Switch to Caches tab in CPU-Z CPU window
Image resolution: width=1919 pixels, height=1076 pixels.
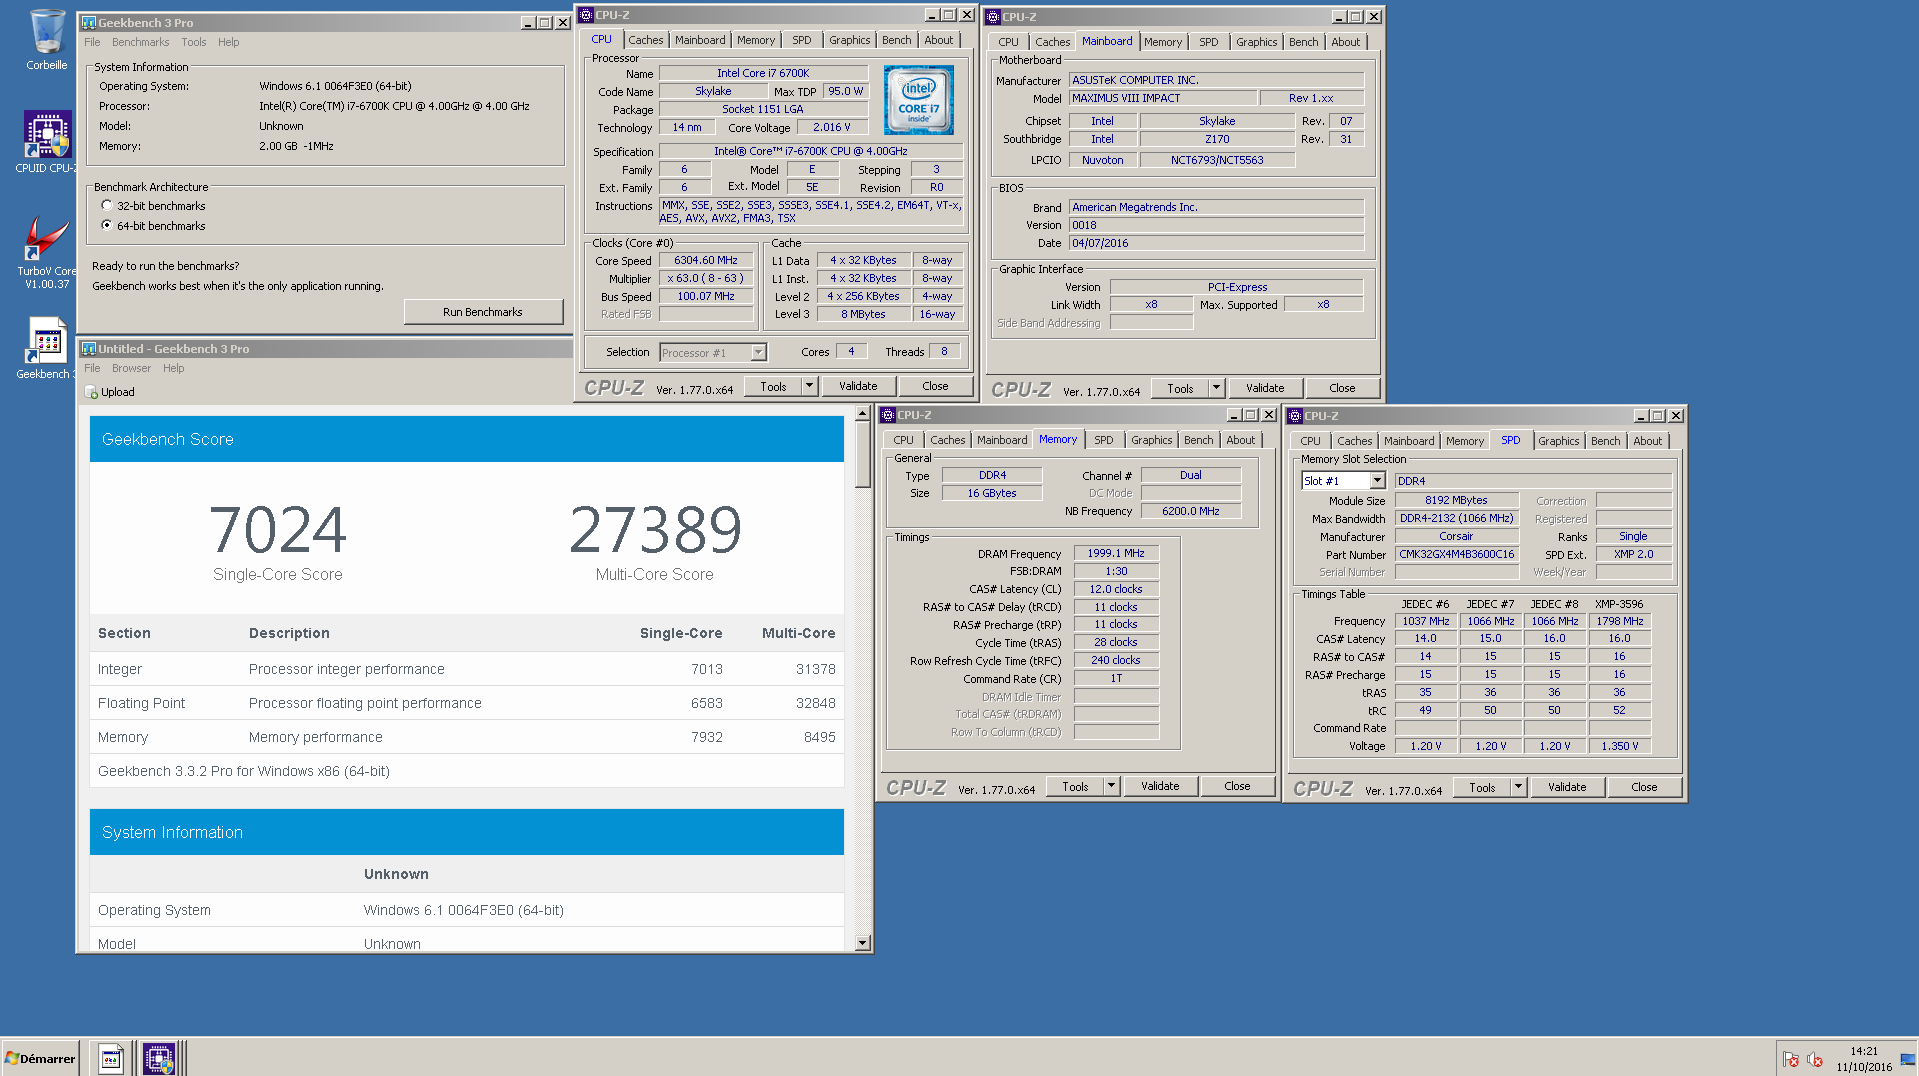coord(645,40)
